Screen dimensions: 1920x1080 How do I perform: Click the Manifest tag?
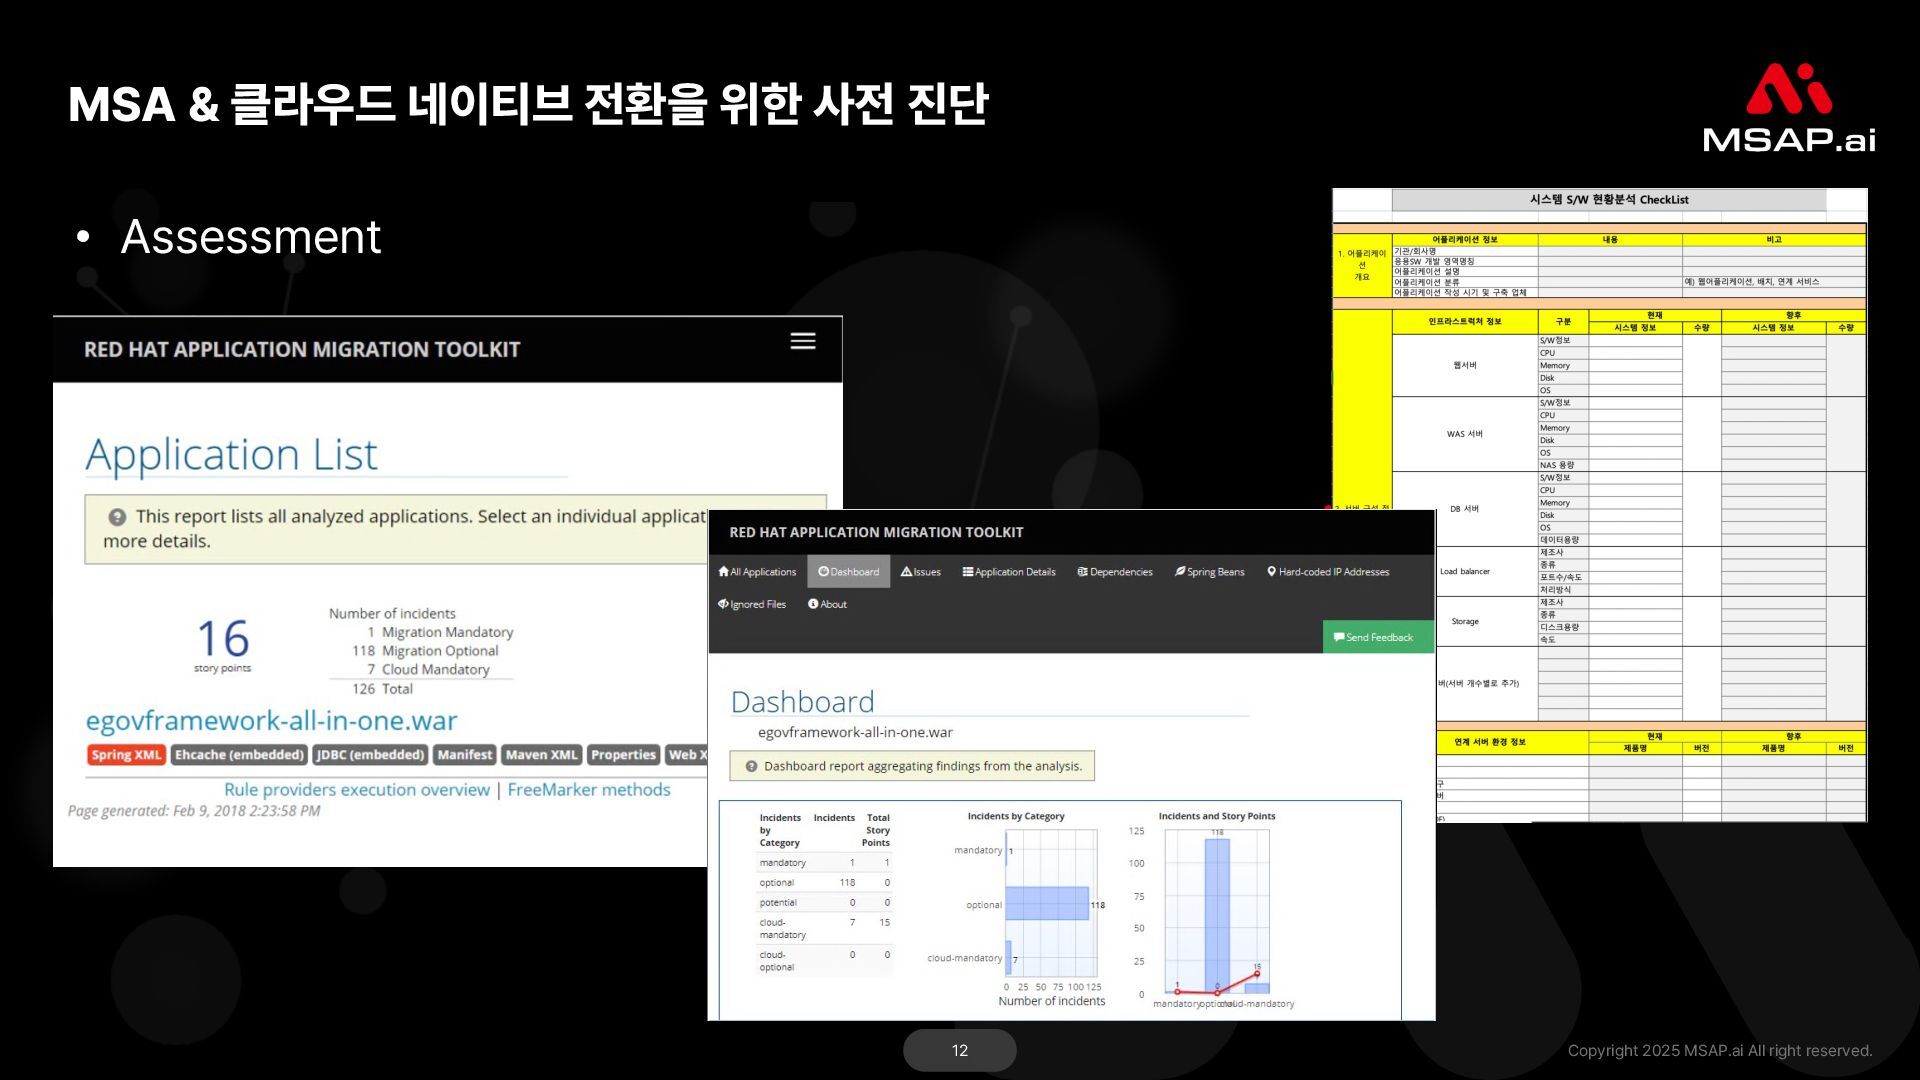465,755
